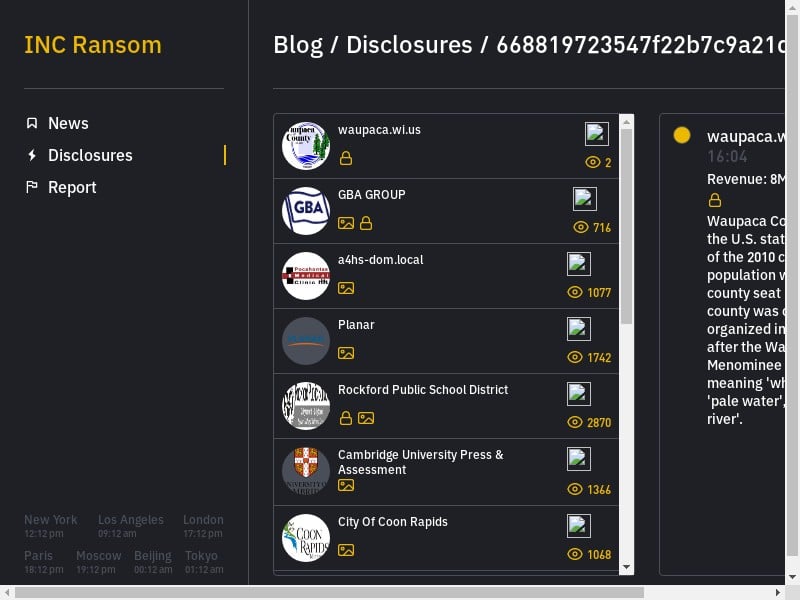Click the lock icon under waupaca.wi.us

(345, 158)
